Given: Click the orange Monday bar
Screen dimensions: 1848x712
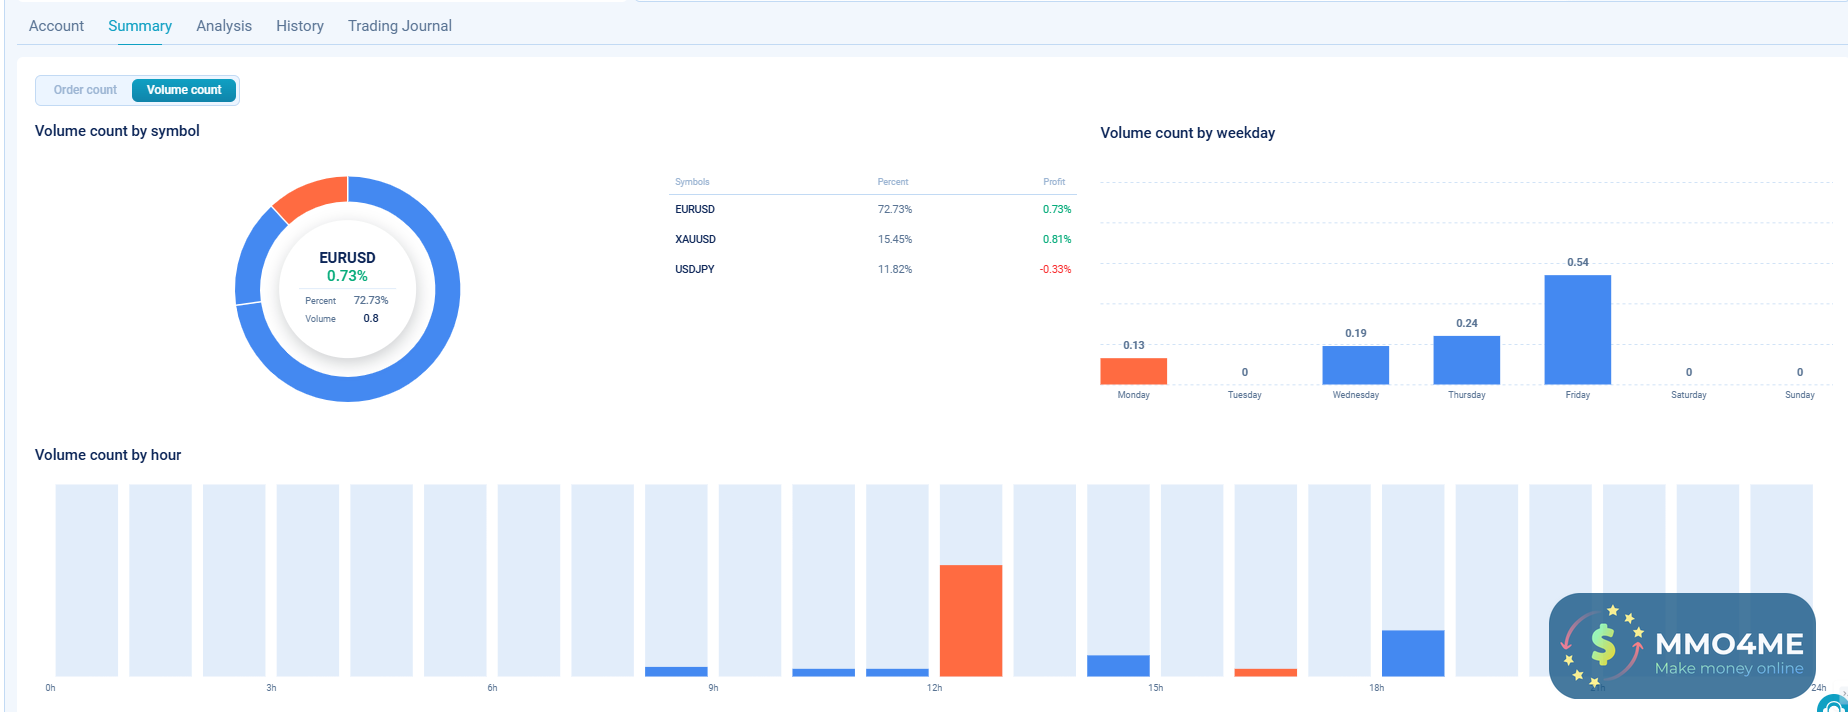Looking at the screenshot, I should (1133, 371).
